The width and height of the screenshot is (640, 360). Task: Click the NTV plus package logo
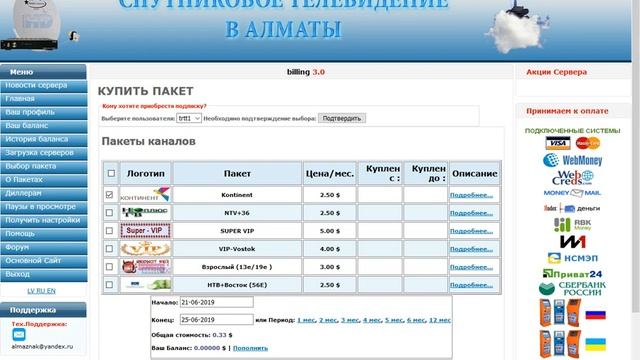[145, 213]
